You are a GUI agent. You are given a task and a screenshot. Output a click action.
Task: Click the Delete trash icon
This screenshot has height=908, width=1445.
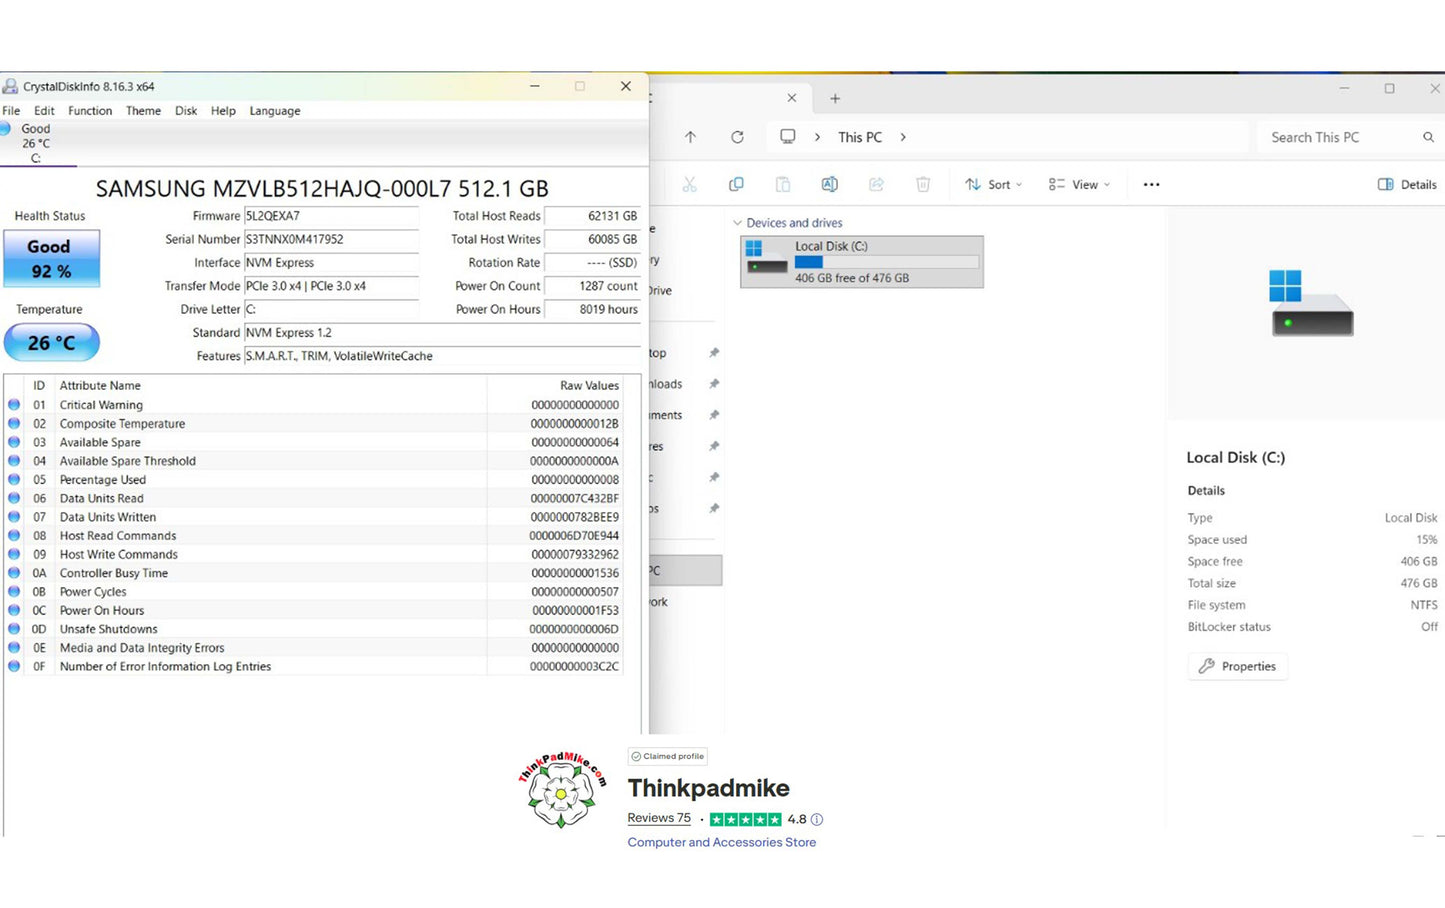click(923, 184)
